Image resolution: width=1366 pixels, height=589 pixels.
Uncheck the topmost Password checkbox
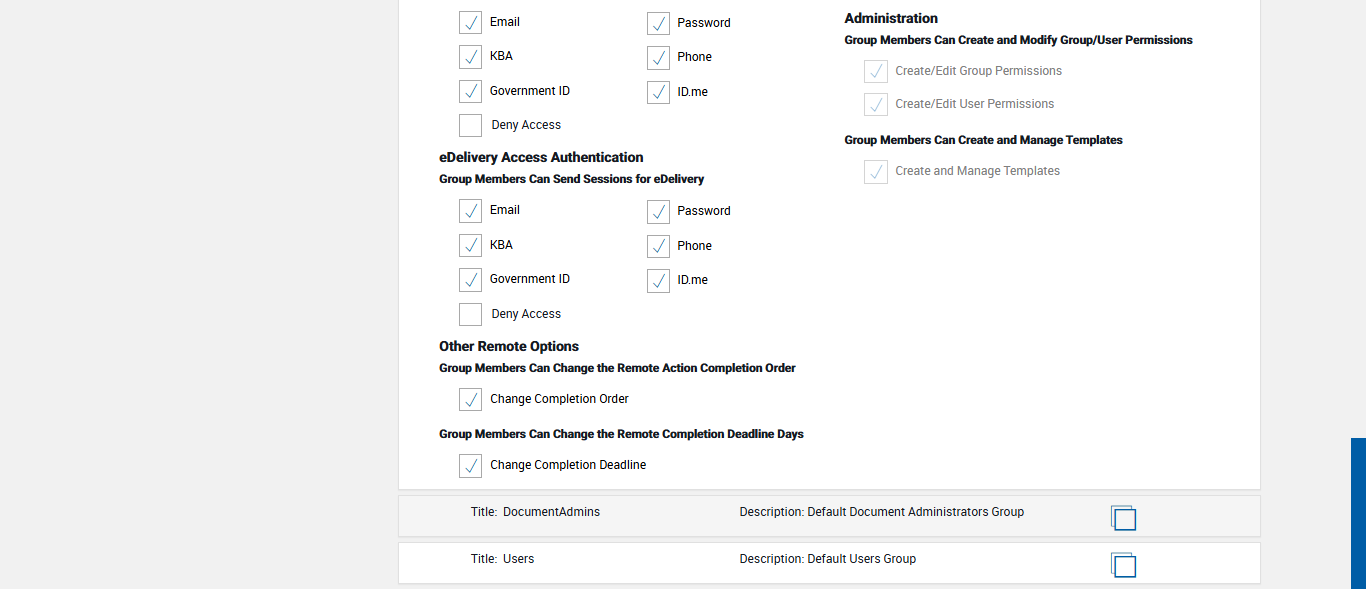click(x=658, y=24)
